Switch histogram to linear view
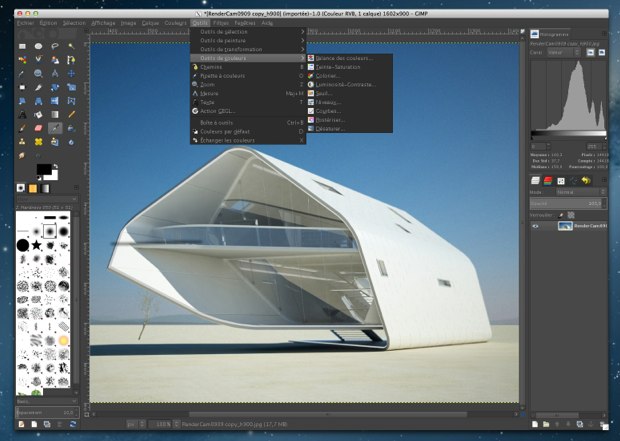This screenshot has width=620, height=441. click(590, 52)
